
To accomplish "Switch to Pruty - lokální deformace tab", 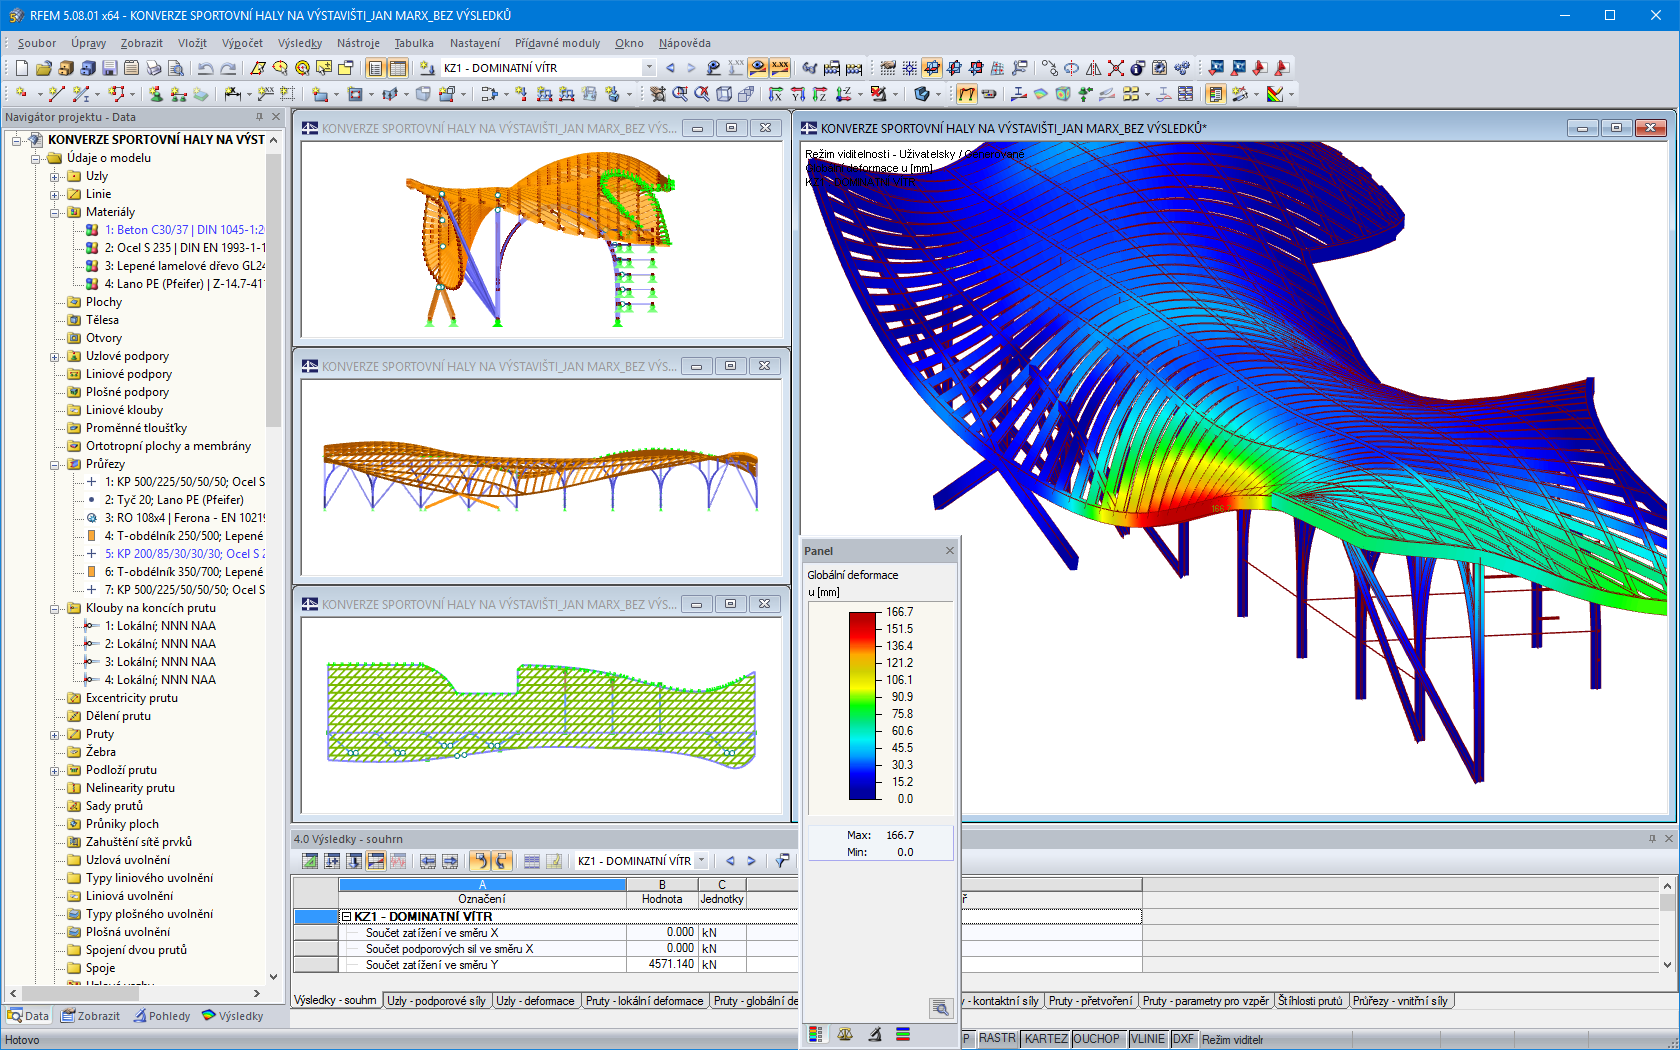I will click(x=645, y=1001).
